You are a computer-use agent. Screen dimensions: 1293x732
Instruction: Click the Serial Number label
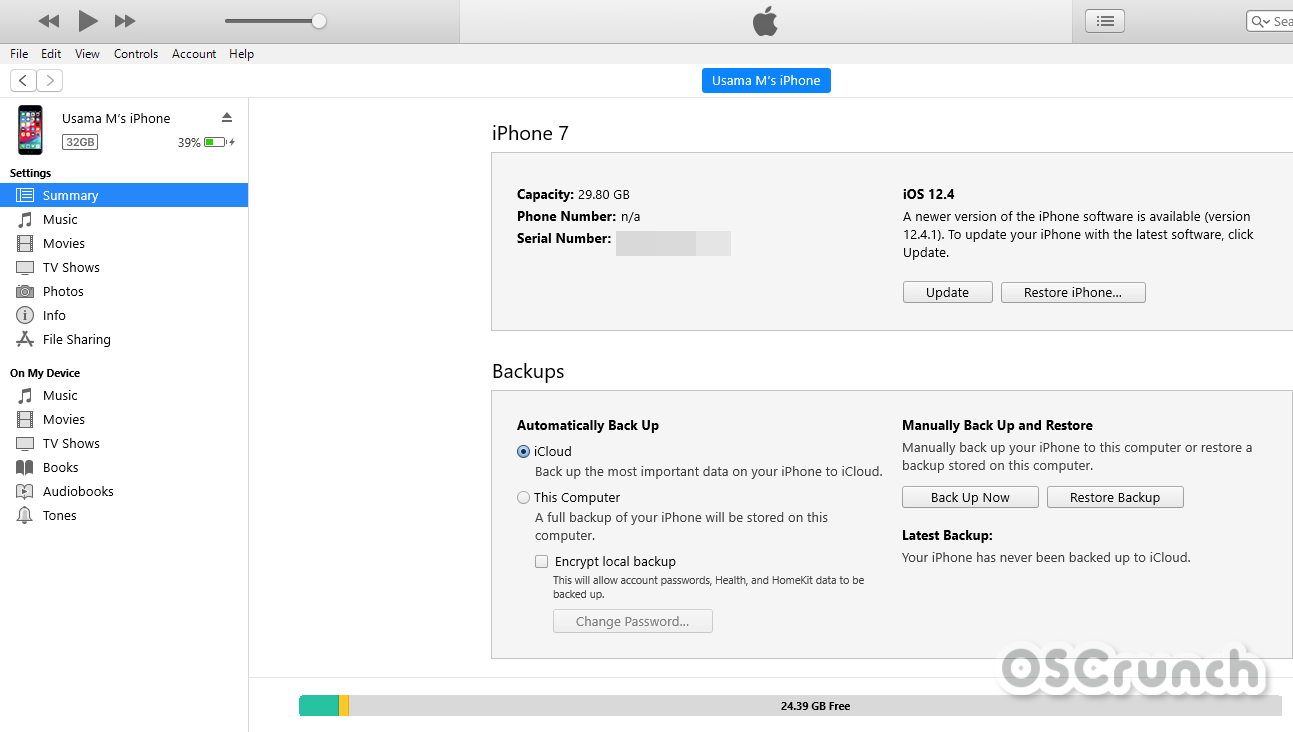tap(564, 238)
